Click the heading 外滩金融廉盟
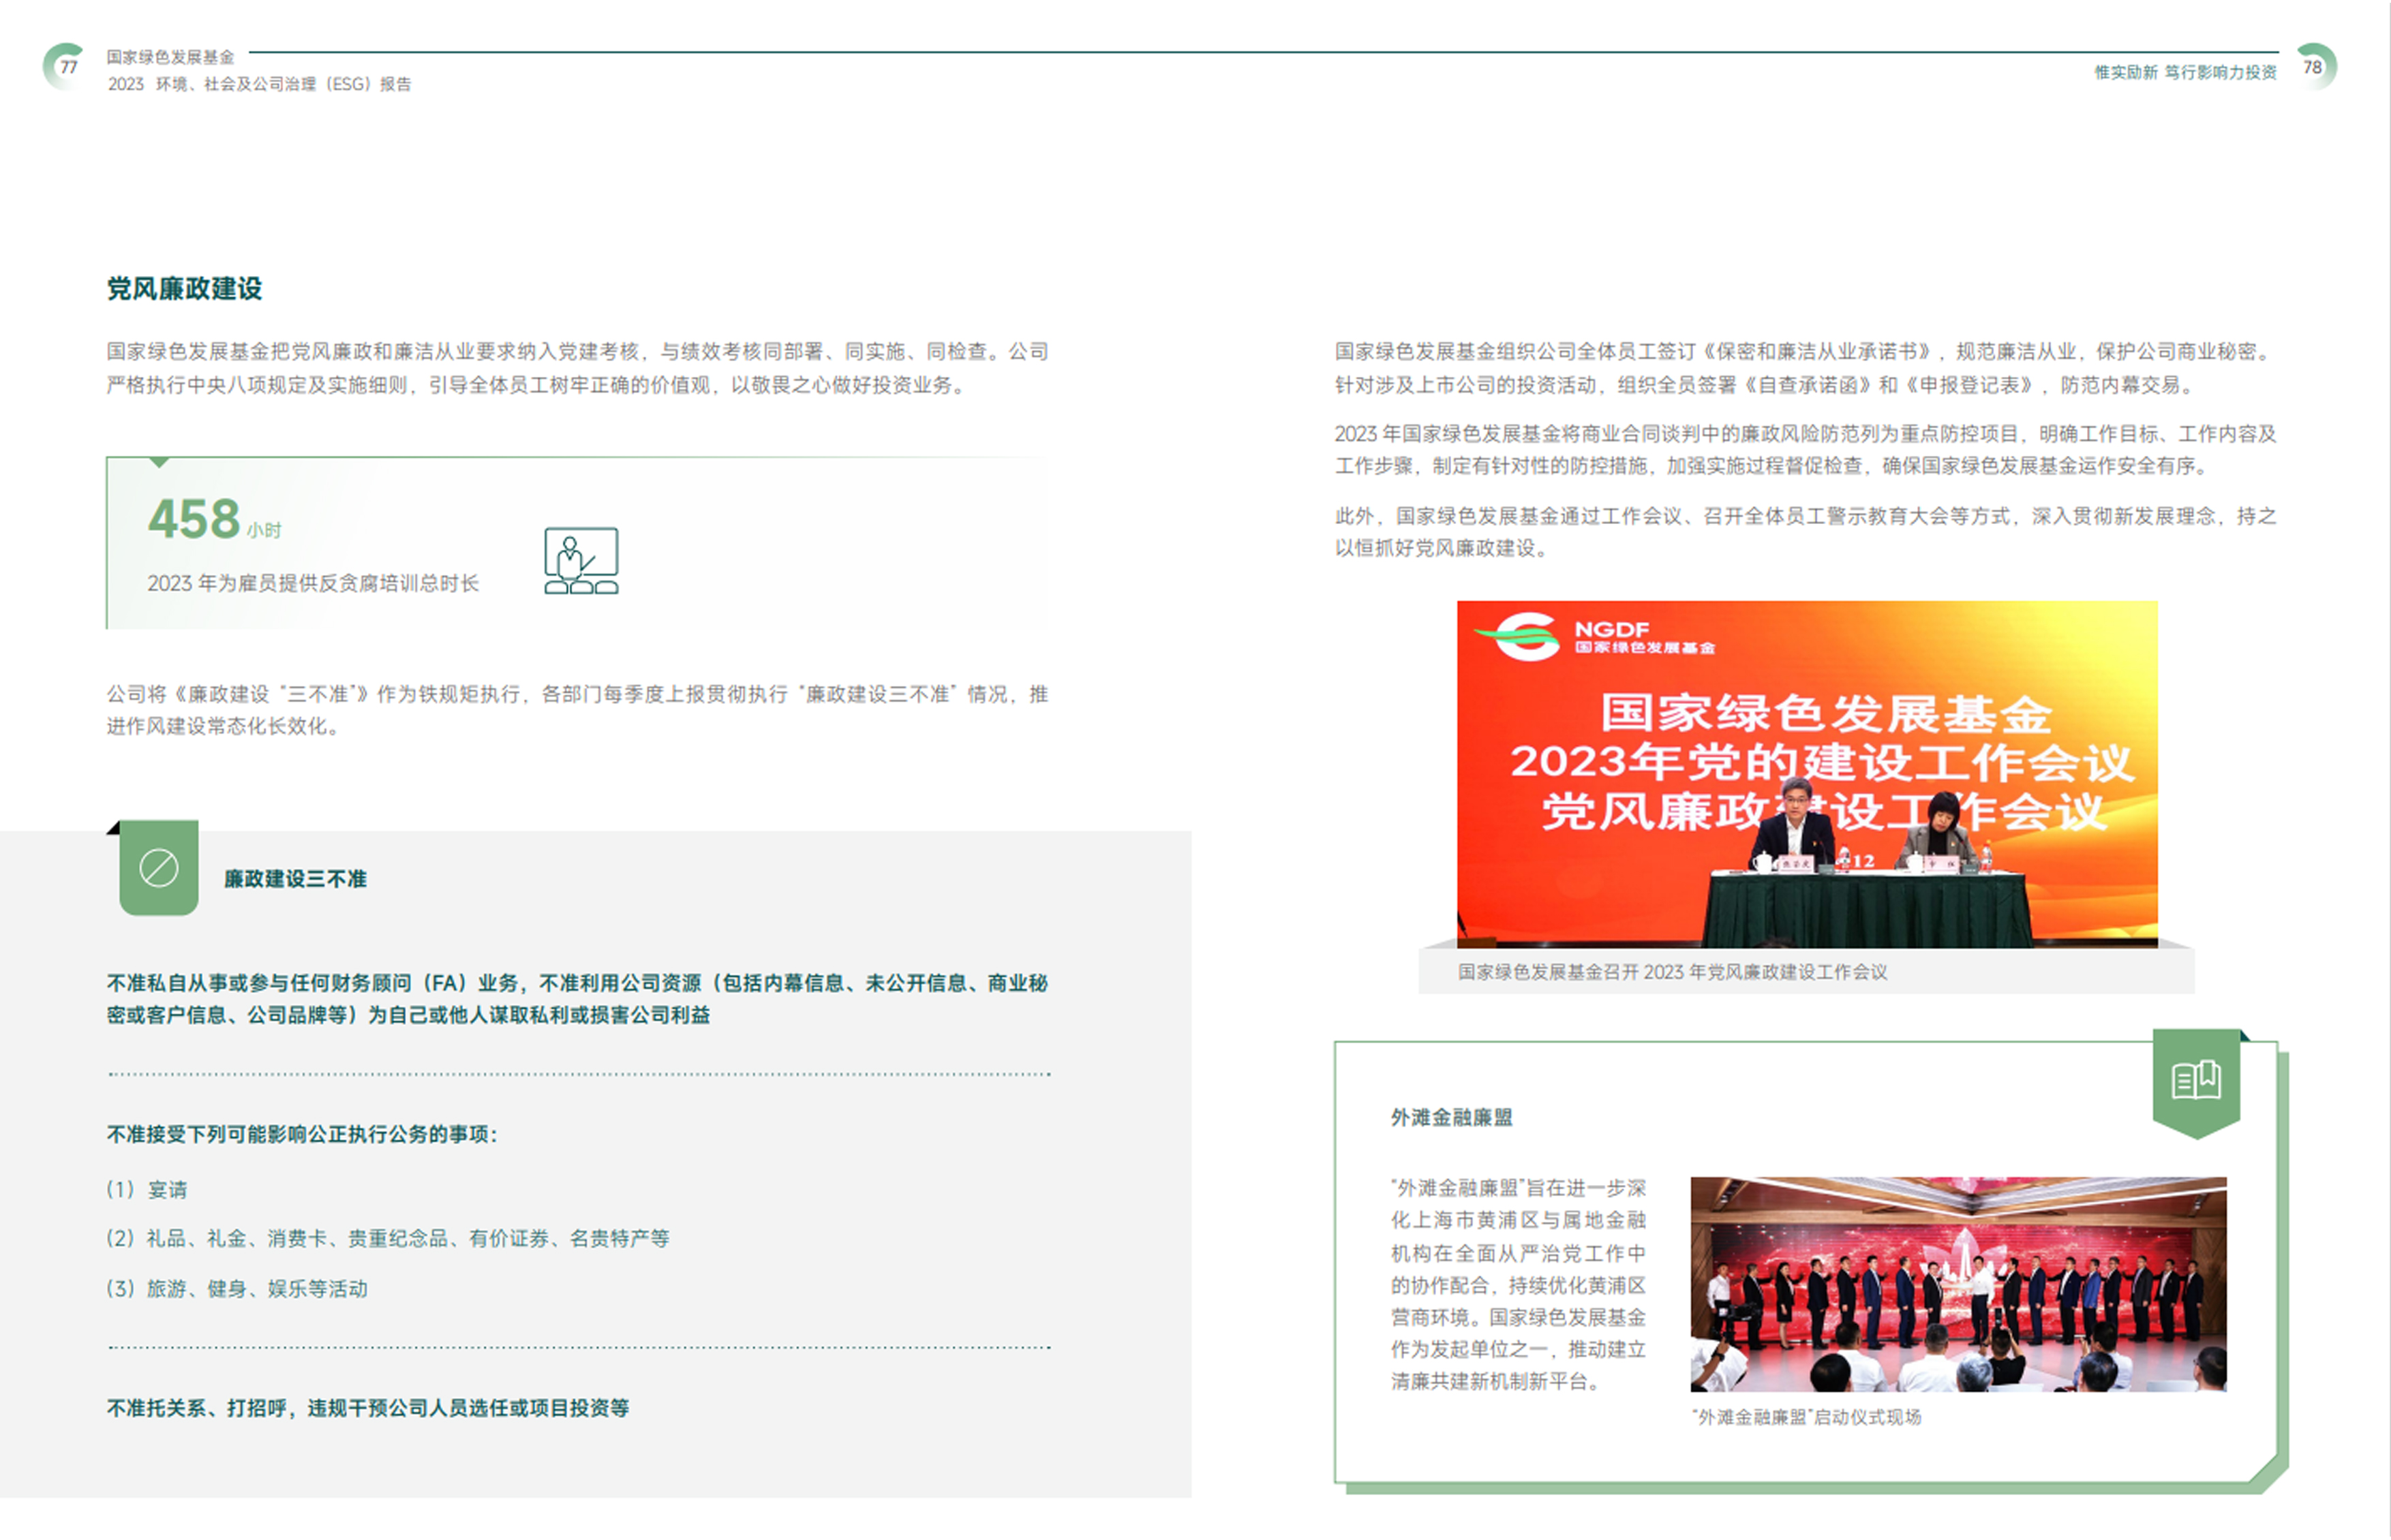 coord(1452,1117)
